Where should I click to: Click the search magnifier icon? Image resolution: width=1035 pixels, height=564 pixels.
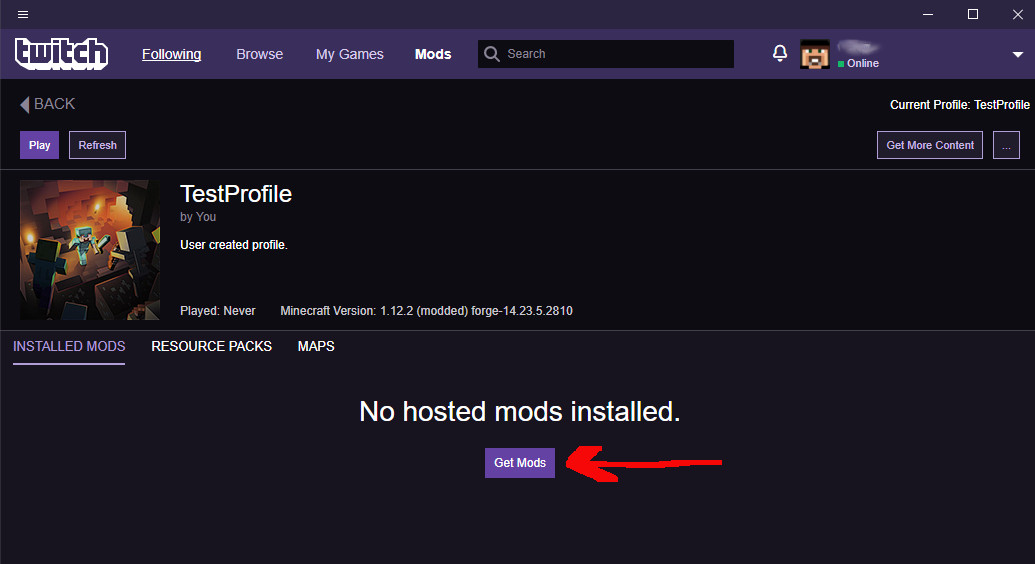click(x=492, y=54)
